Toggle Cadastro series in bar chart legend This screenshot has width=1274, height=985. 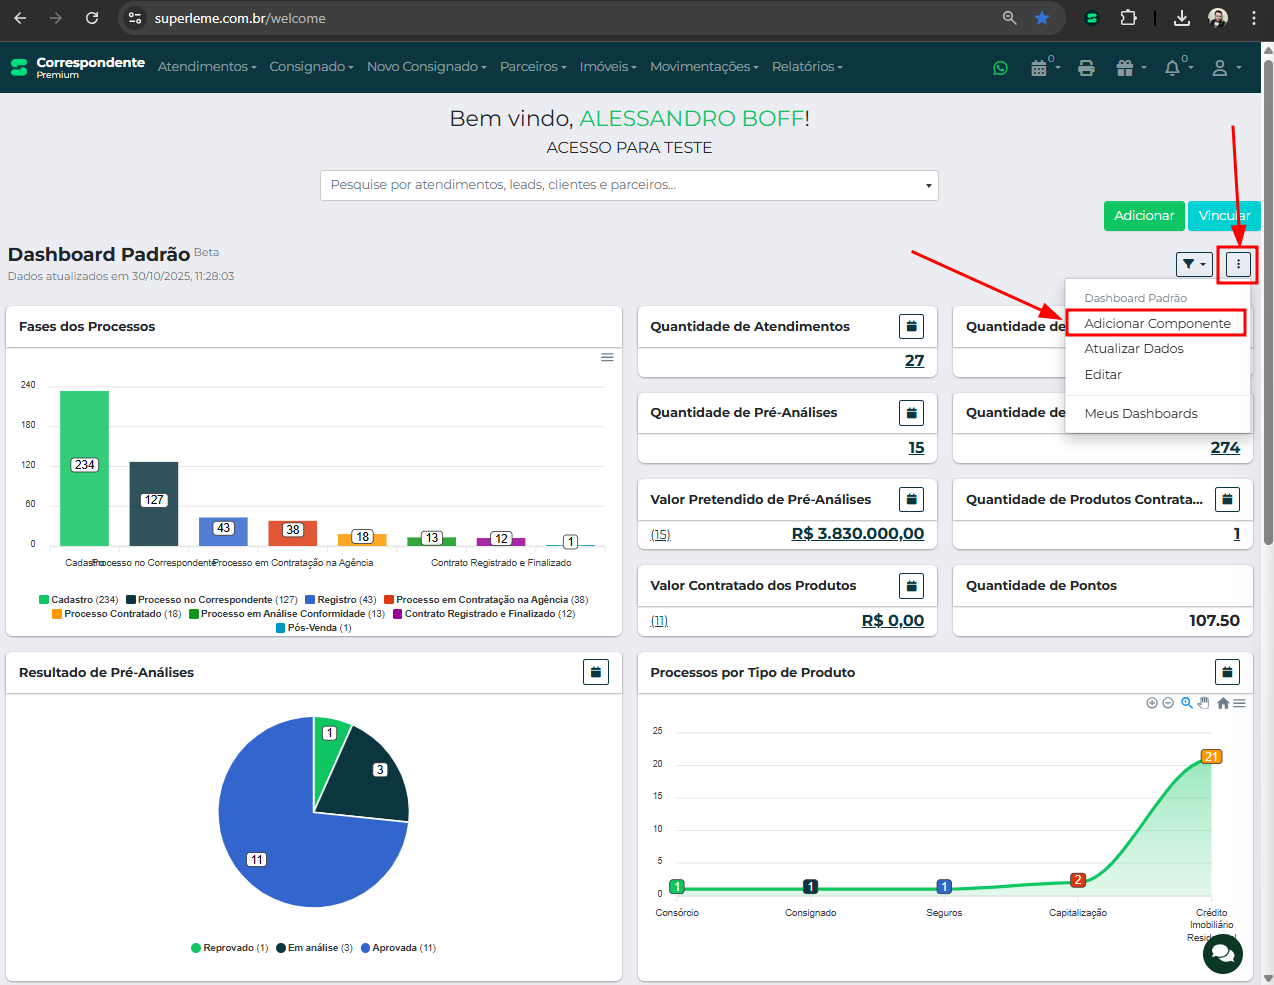click(79, 600)
